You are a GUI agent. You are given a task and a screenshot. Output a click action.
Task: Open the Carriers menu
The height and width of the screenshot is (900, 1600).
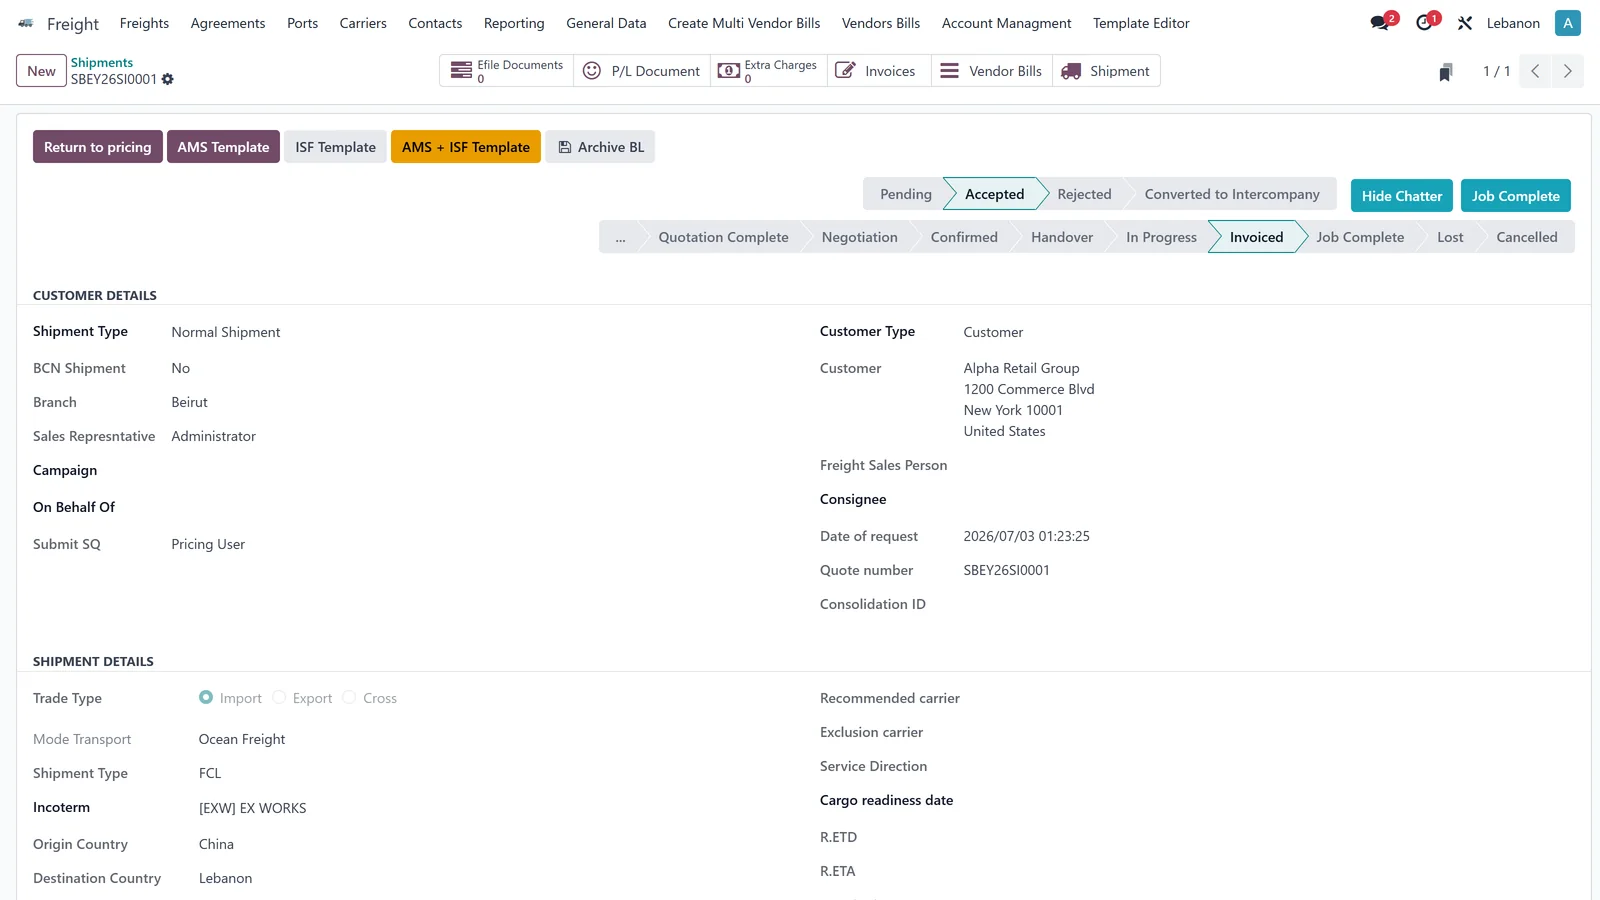coord(363,23)
